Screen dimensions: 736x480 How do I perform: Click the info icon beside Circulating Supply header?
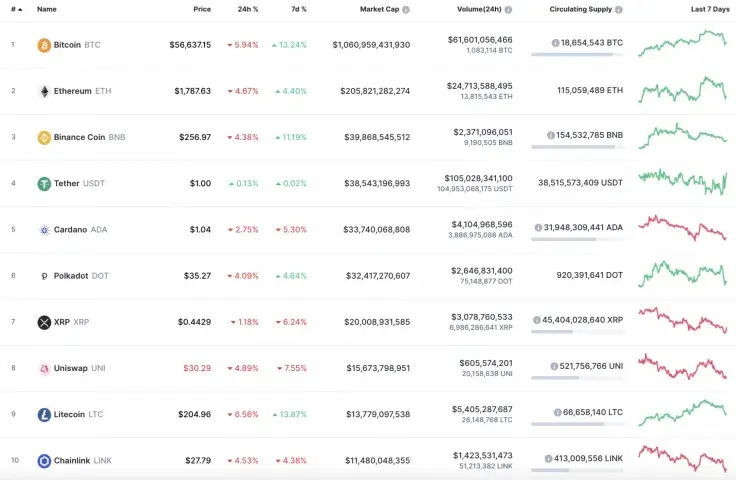click(619, 9)
